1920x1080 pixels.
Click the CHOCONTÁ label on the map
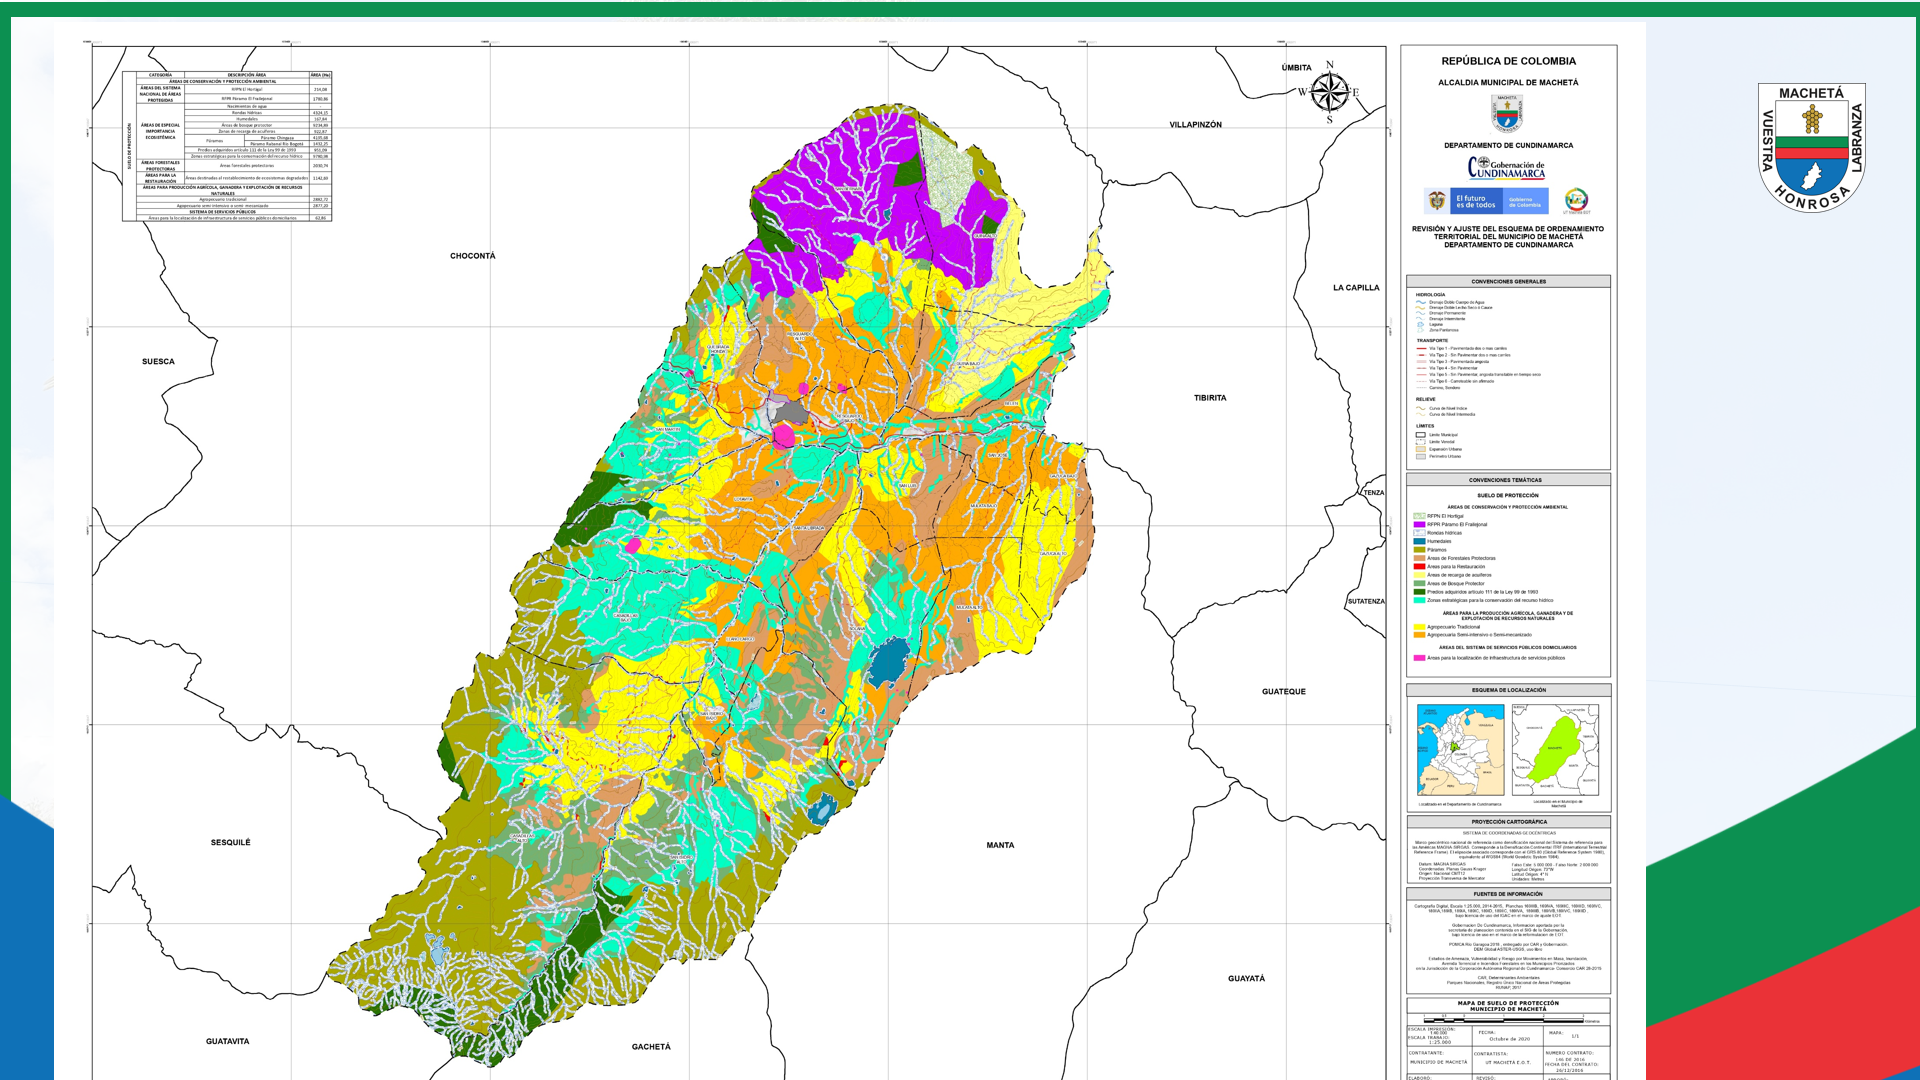coord(472,256)
